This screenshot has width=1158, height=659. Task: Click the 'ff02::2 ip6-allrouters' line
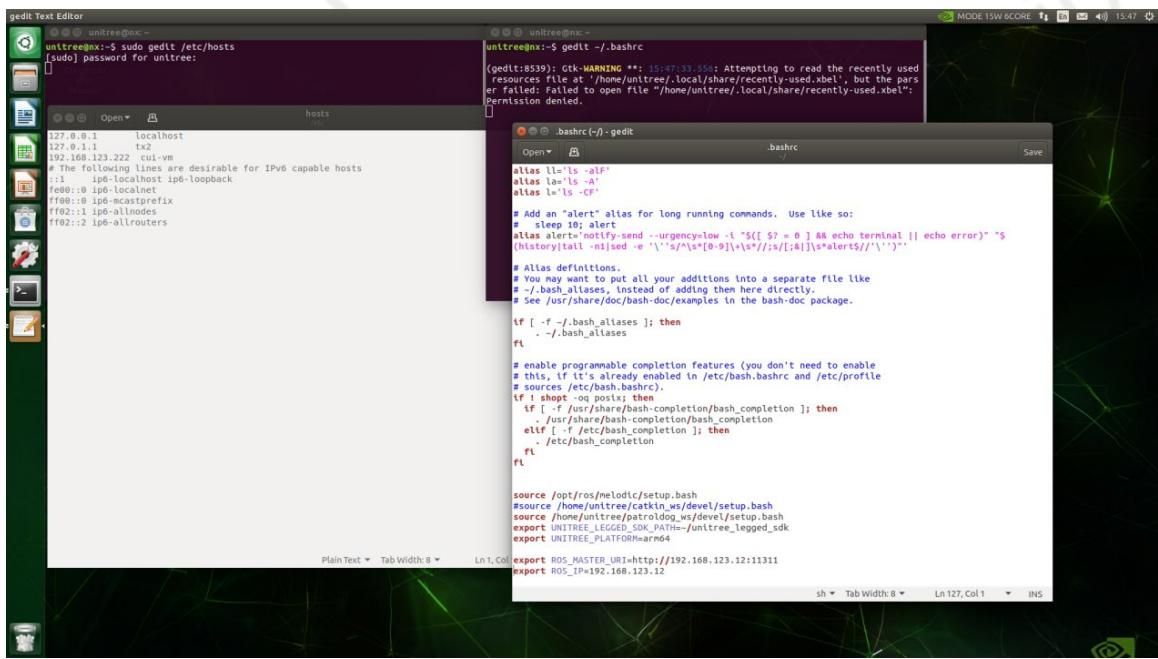(108, 222)
